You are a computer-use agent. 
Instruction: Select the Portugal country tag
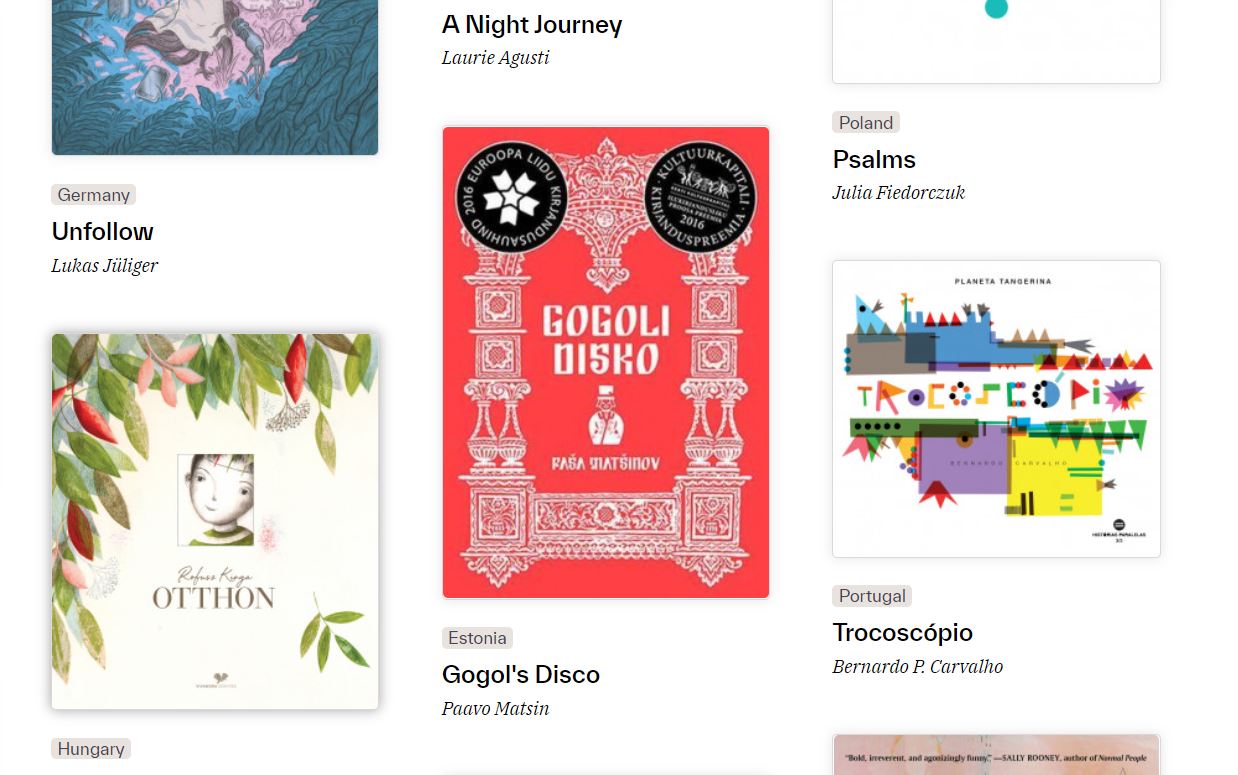(872, 596)
